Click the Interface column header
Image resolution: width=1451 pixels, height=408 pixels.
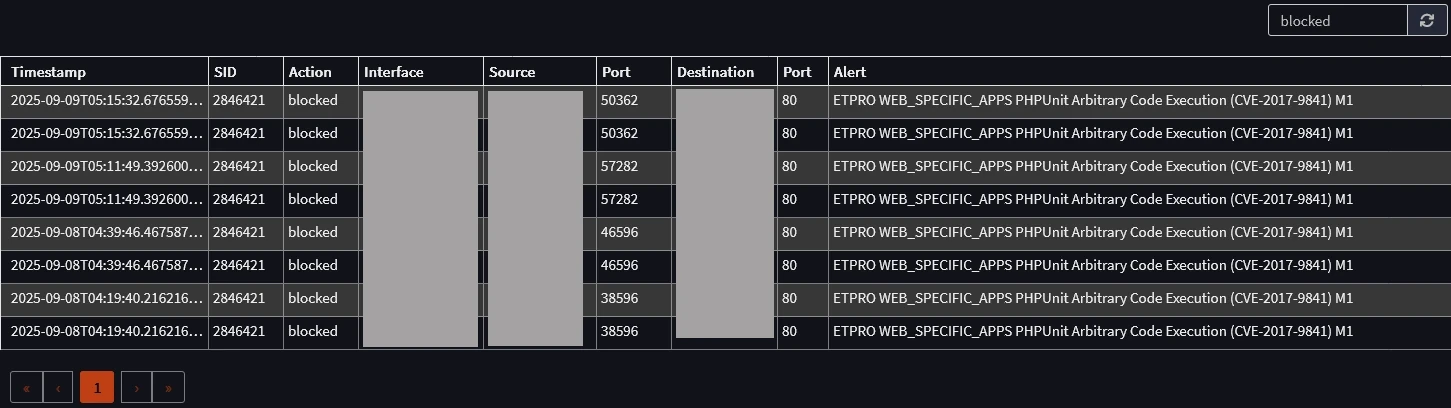pyautogui.click(x=394, y=72)
